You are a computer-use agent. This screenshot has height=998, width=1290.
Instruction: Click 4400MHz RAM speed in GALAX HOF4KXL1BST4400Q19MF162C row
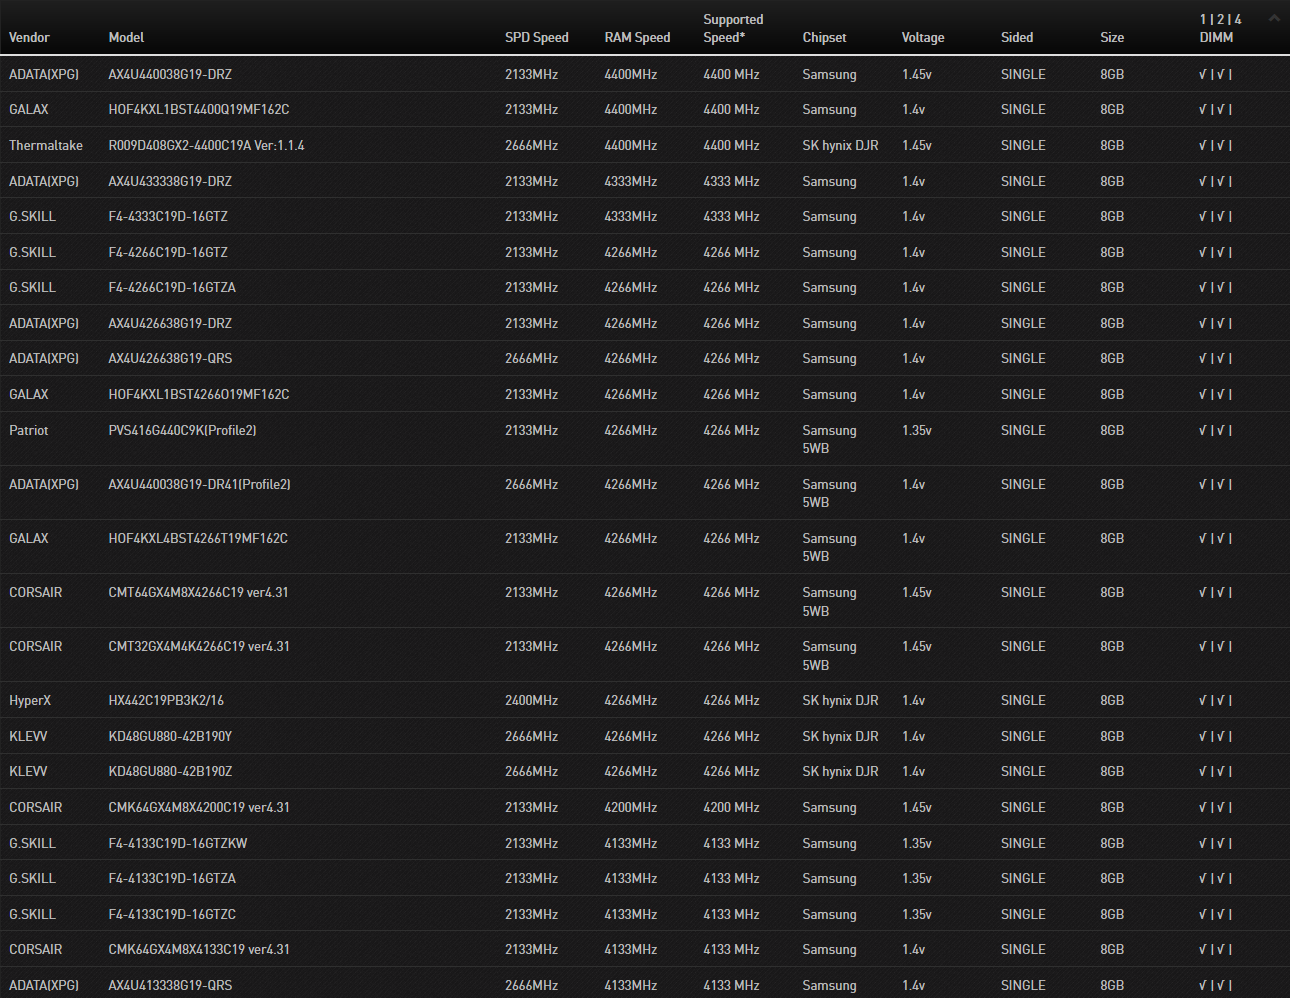(630, 110)
